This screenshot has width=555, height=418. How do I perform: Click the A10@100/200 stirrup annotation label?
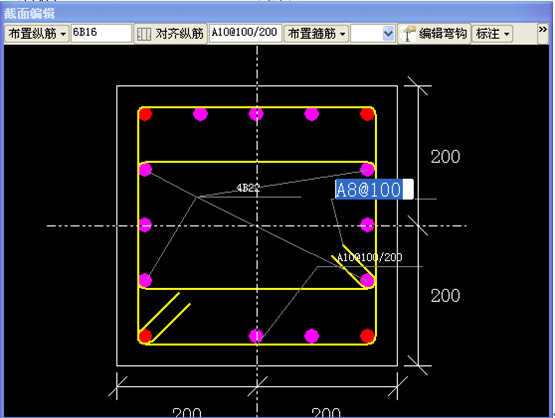370,257
